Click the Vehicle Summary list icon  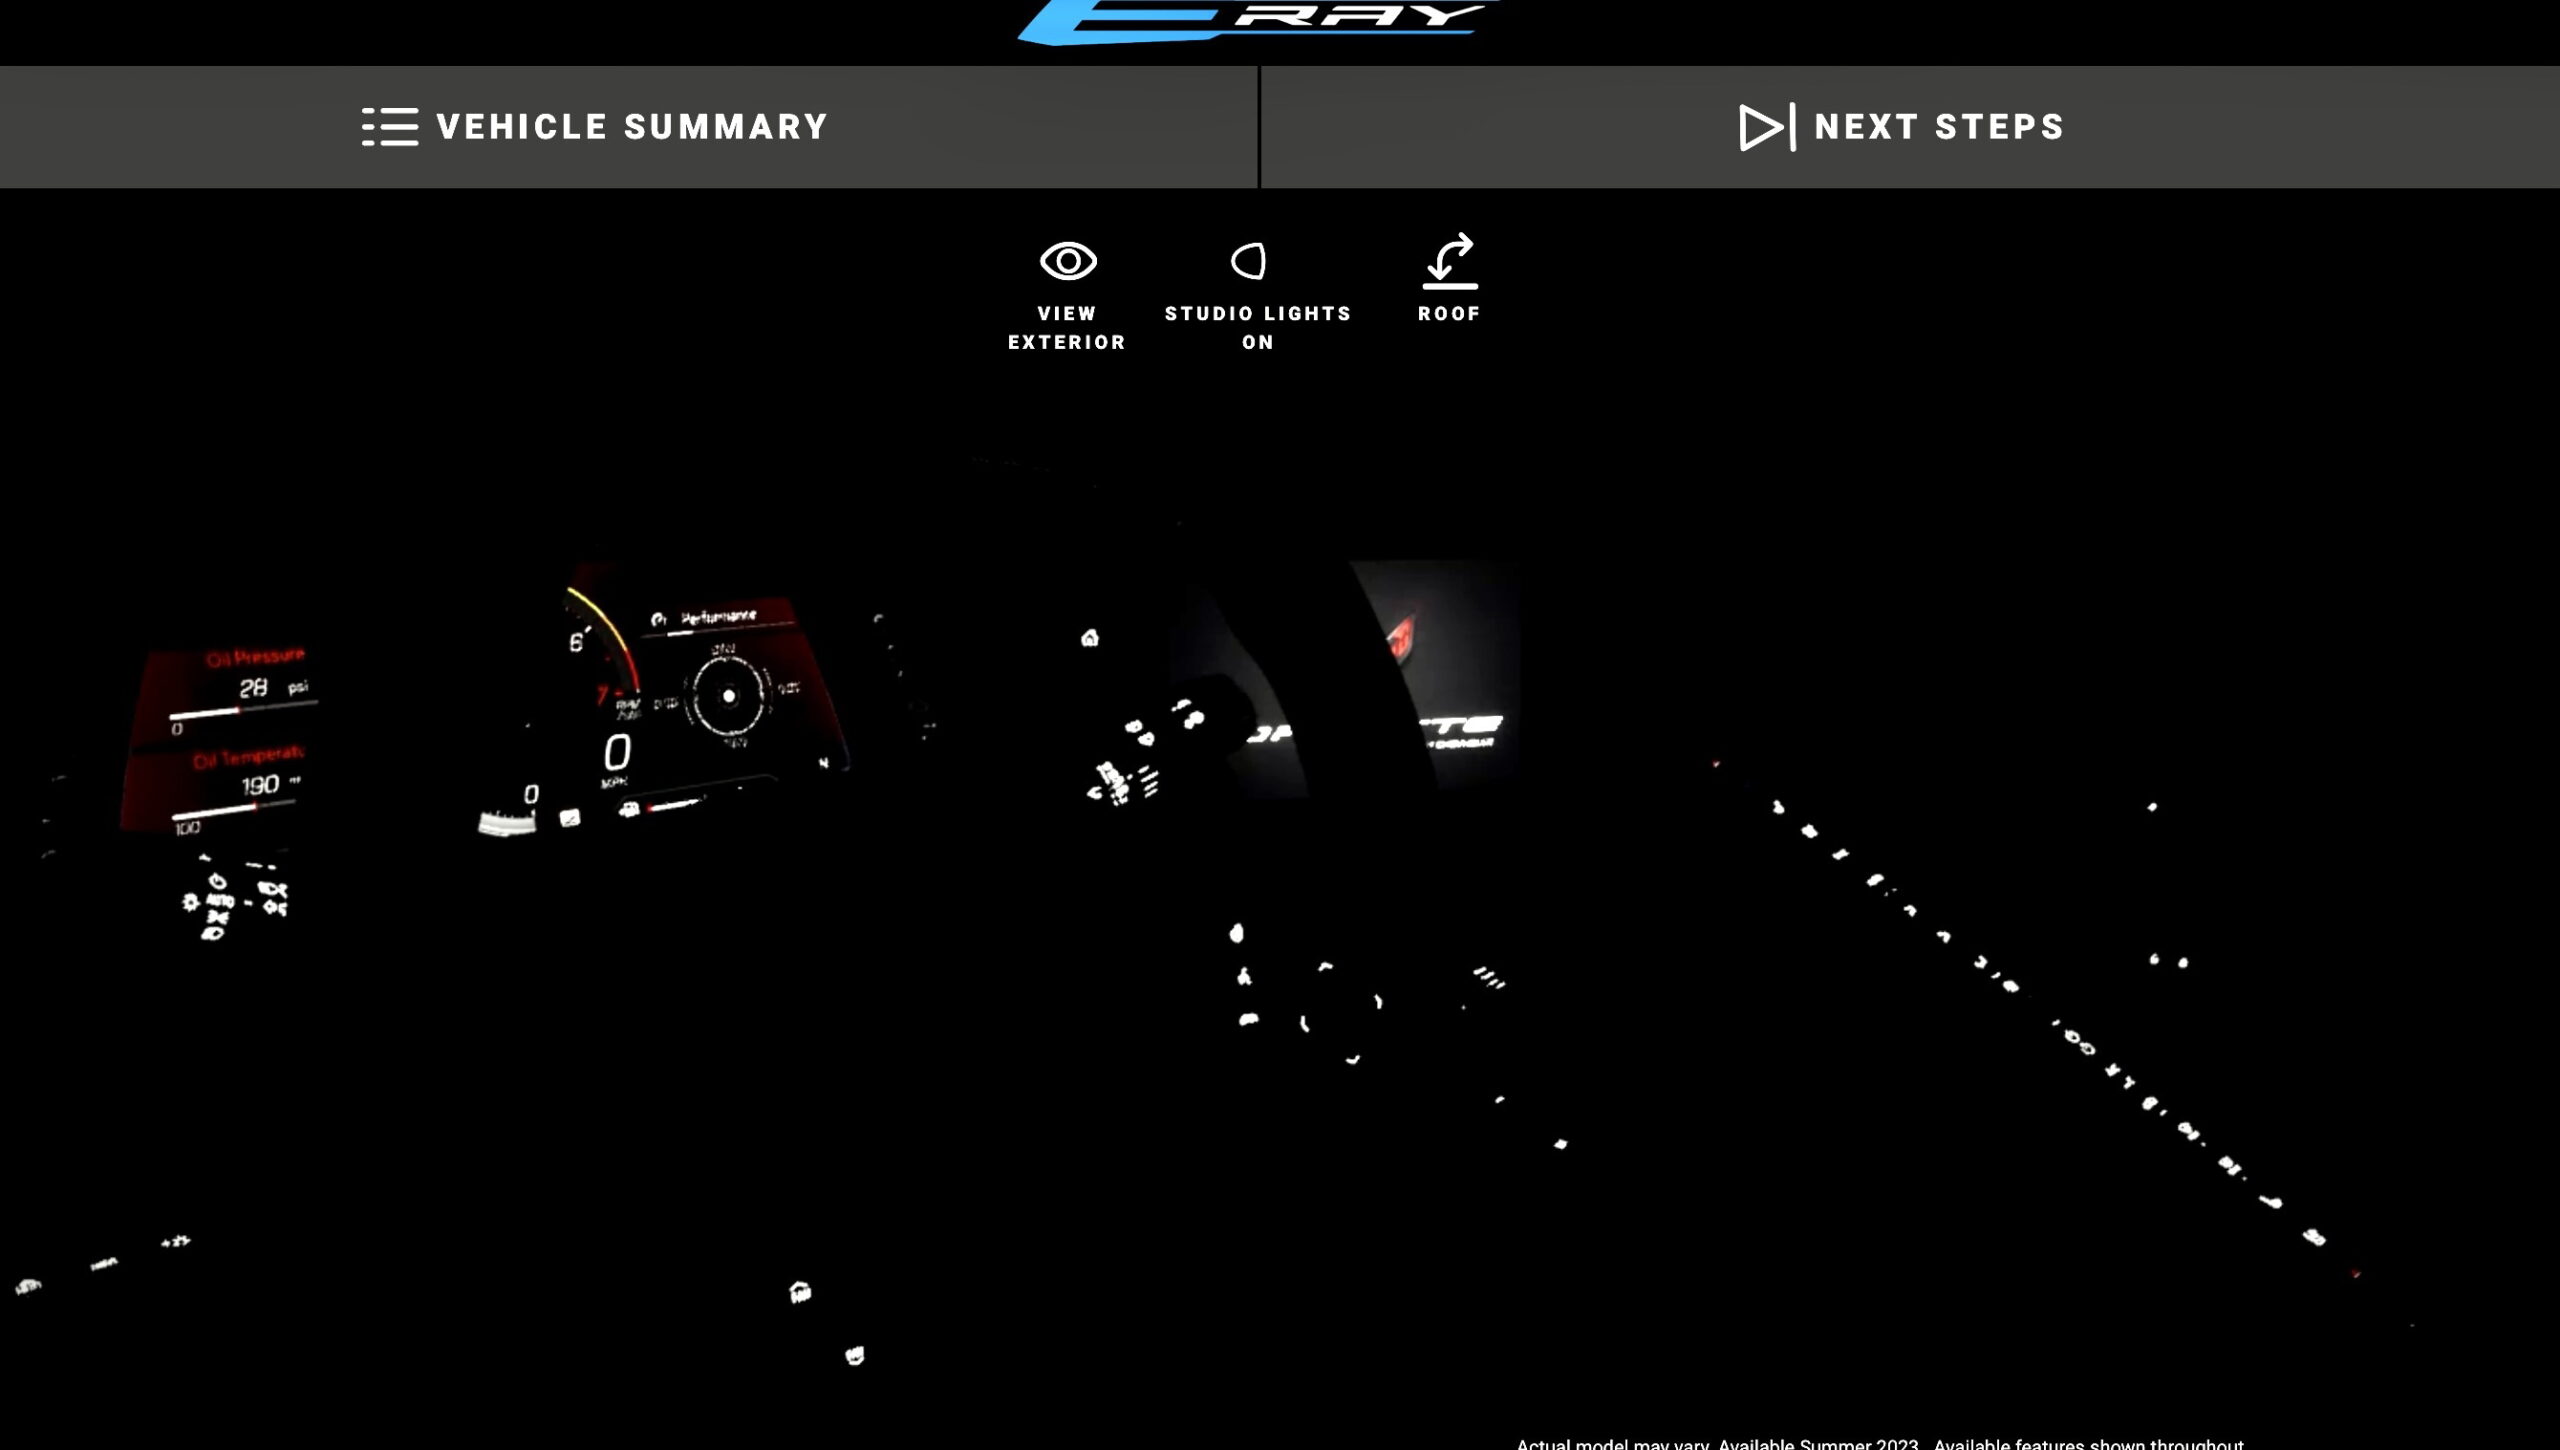(x=389, y=127)
